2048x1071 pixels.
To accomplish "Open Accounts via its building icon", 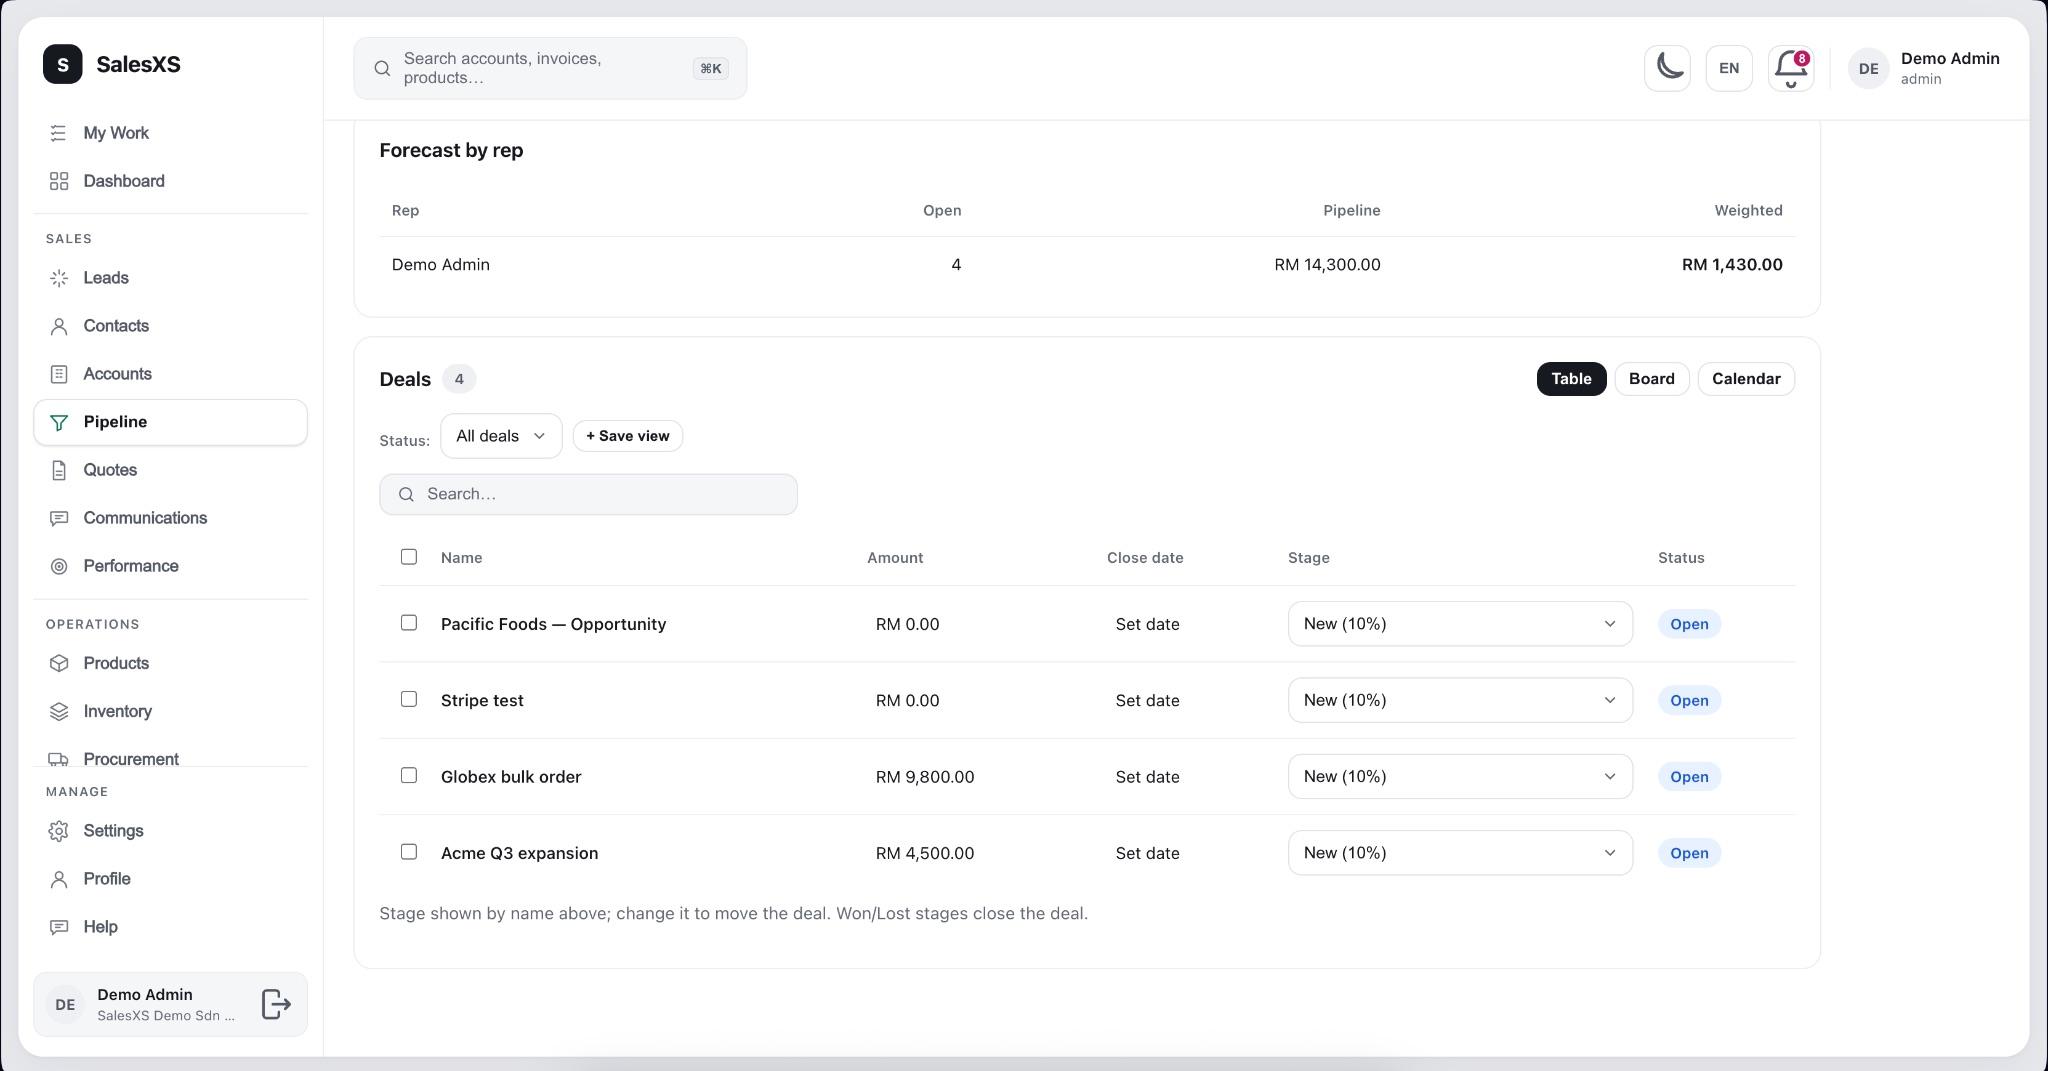I will click(59, 374).
